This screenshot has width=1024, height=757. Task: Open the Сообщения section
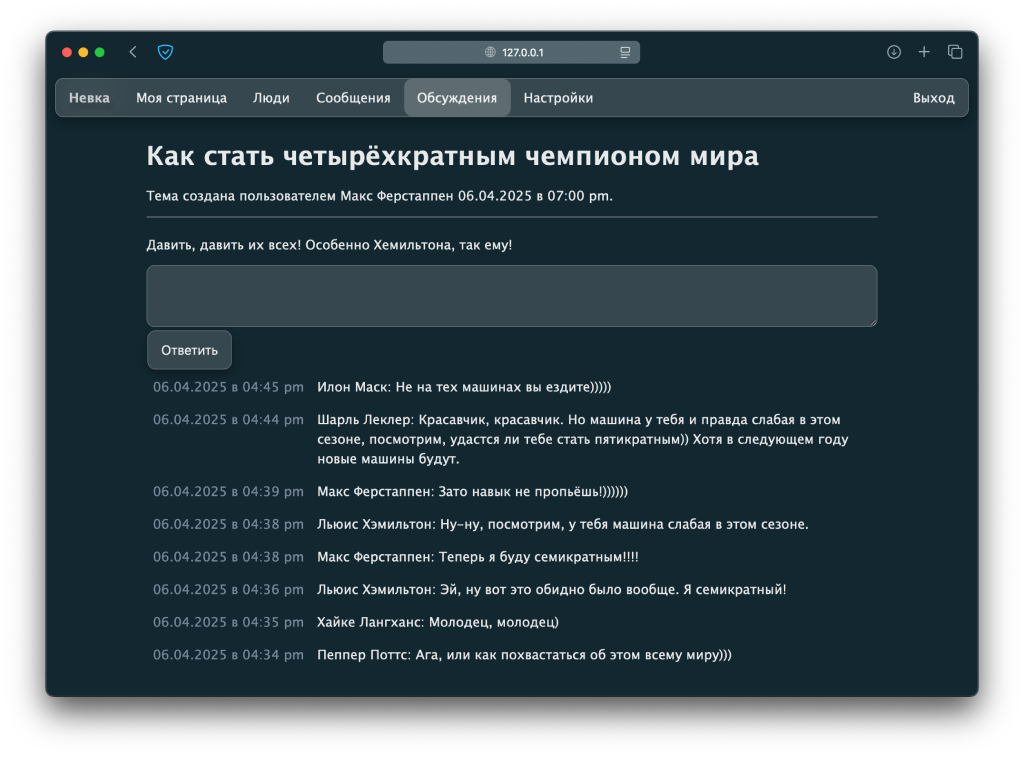tap(353, 98)
